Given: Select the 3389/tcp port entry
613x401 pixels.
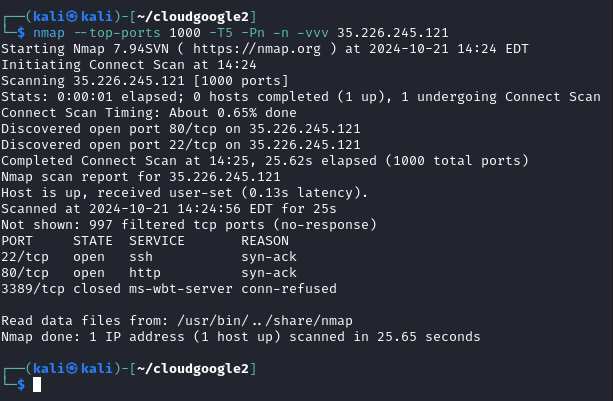Looking at the screenshot, I should pos(34,289).
